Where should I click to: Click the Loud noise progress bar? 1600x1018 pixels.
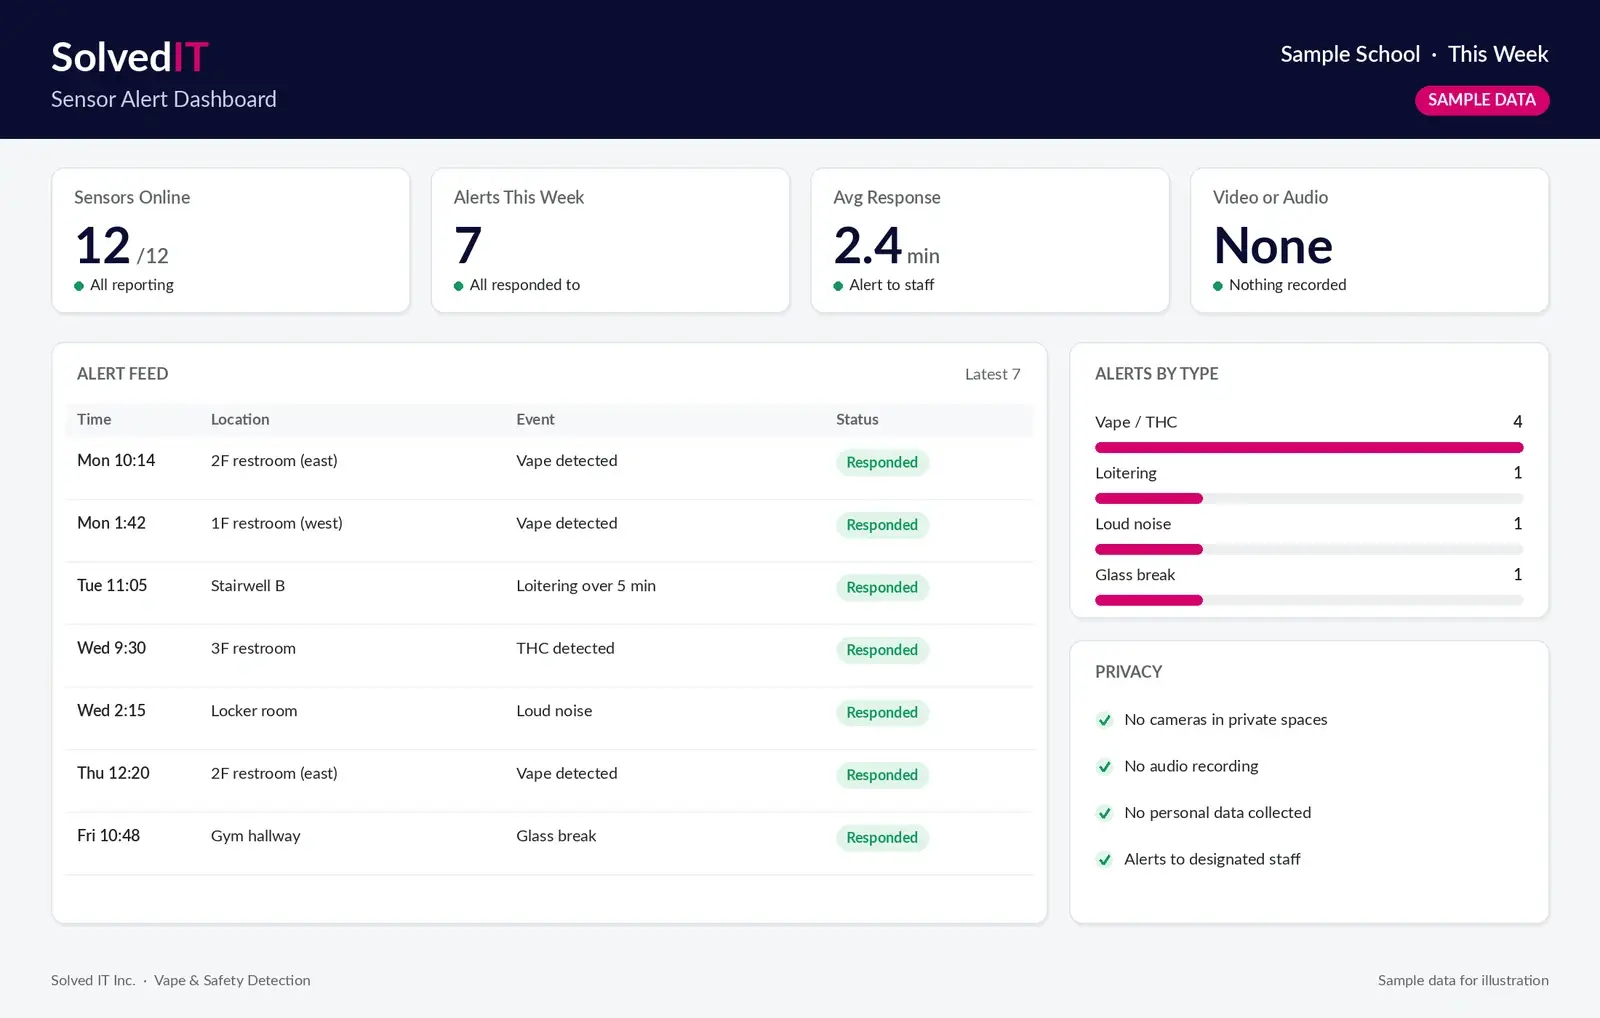coord(1309,549)
